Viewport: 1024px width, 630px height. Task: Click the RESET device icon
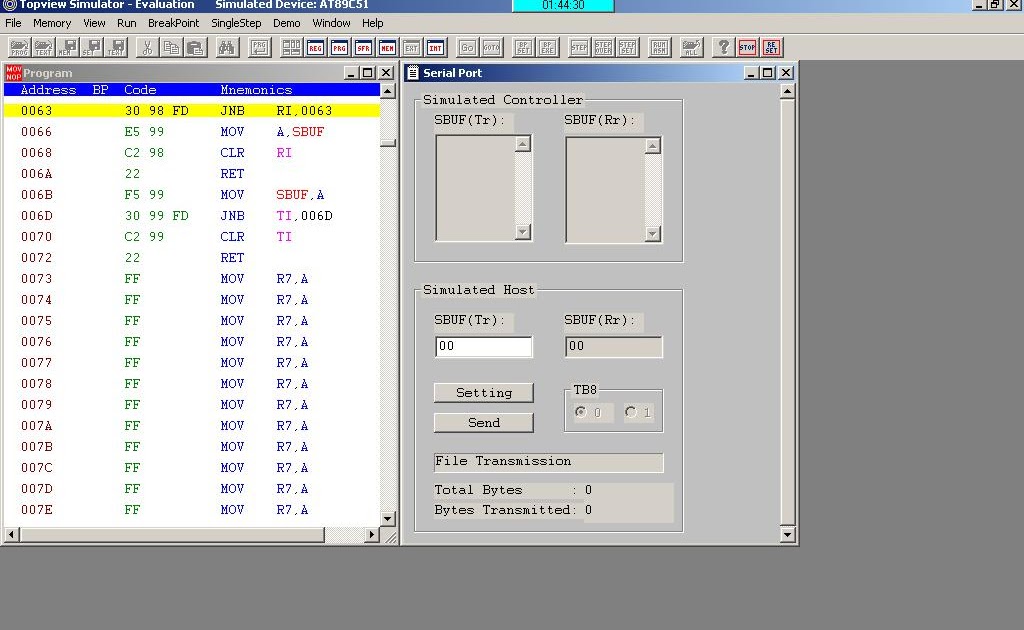(769, 46)
